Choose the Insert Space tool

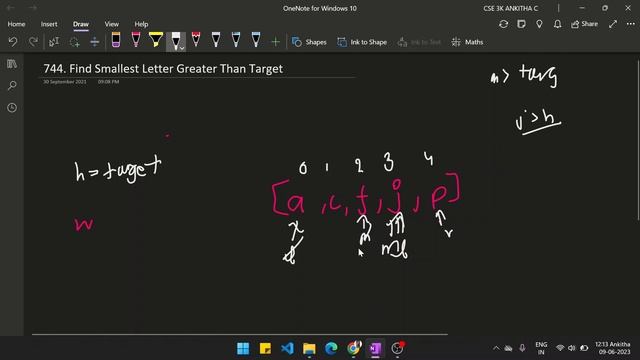click(x=94, y=42)
